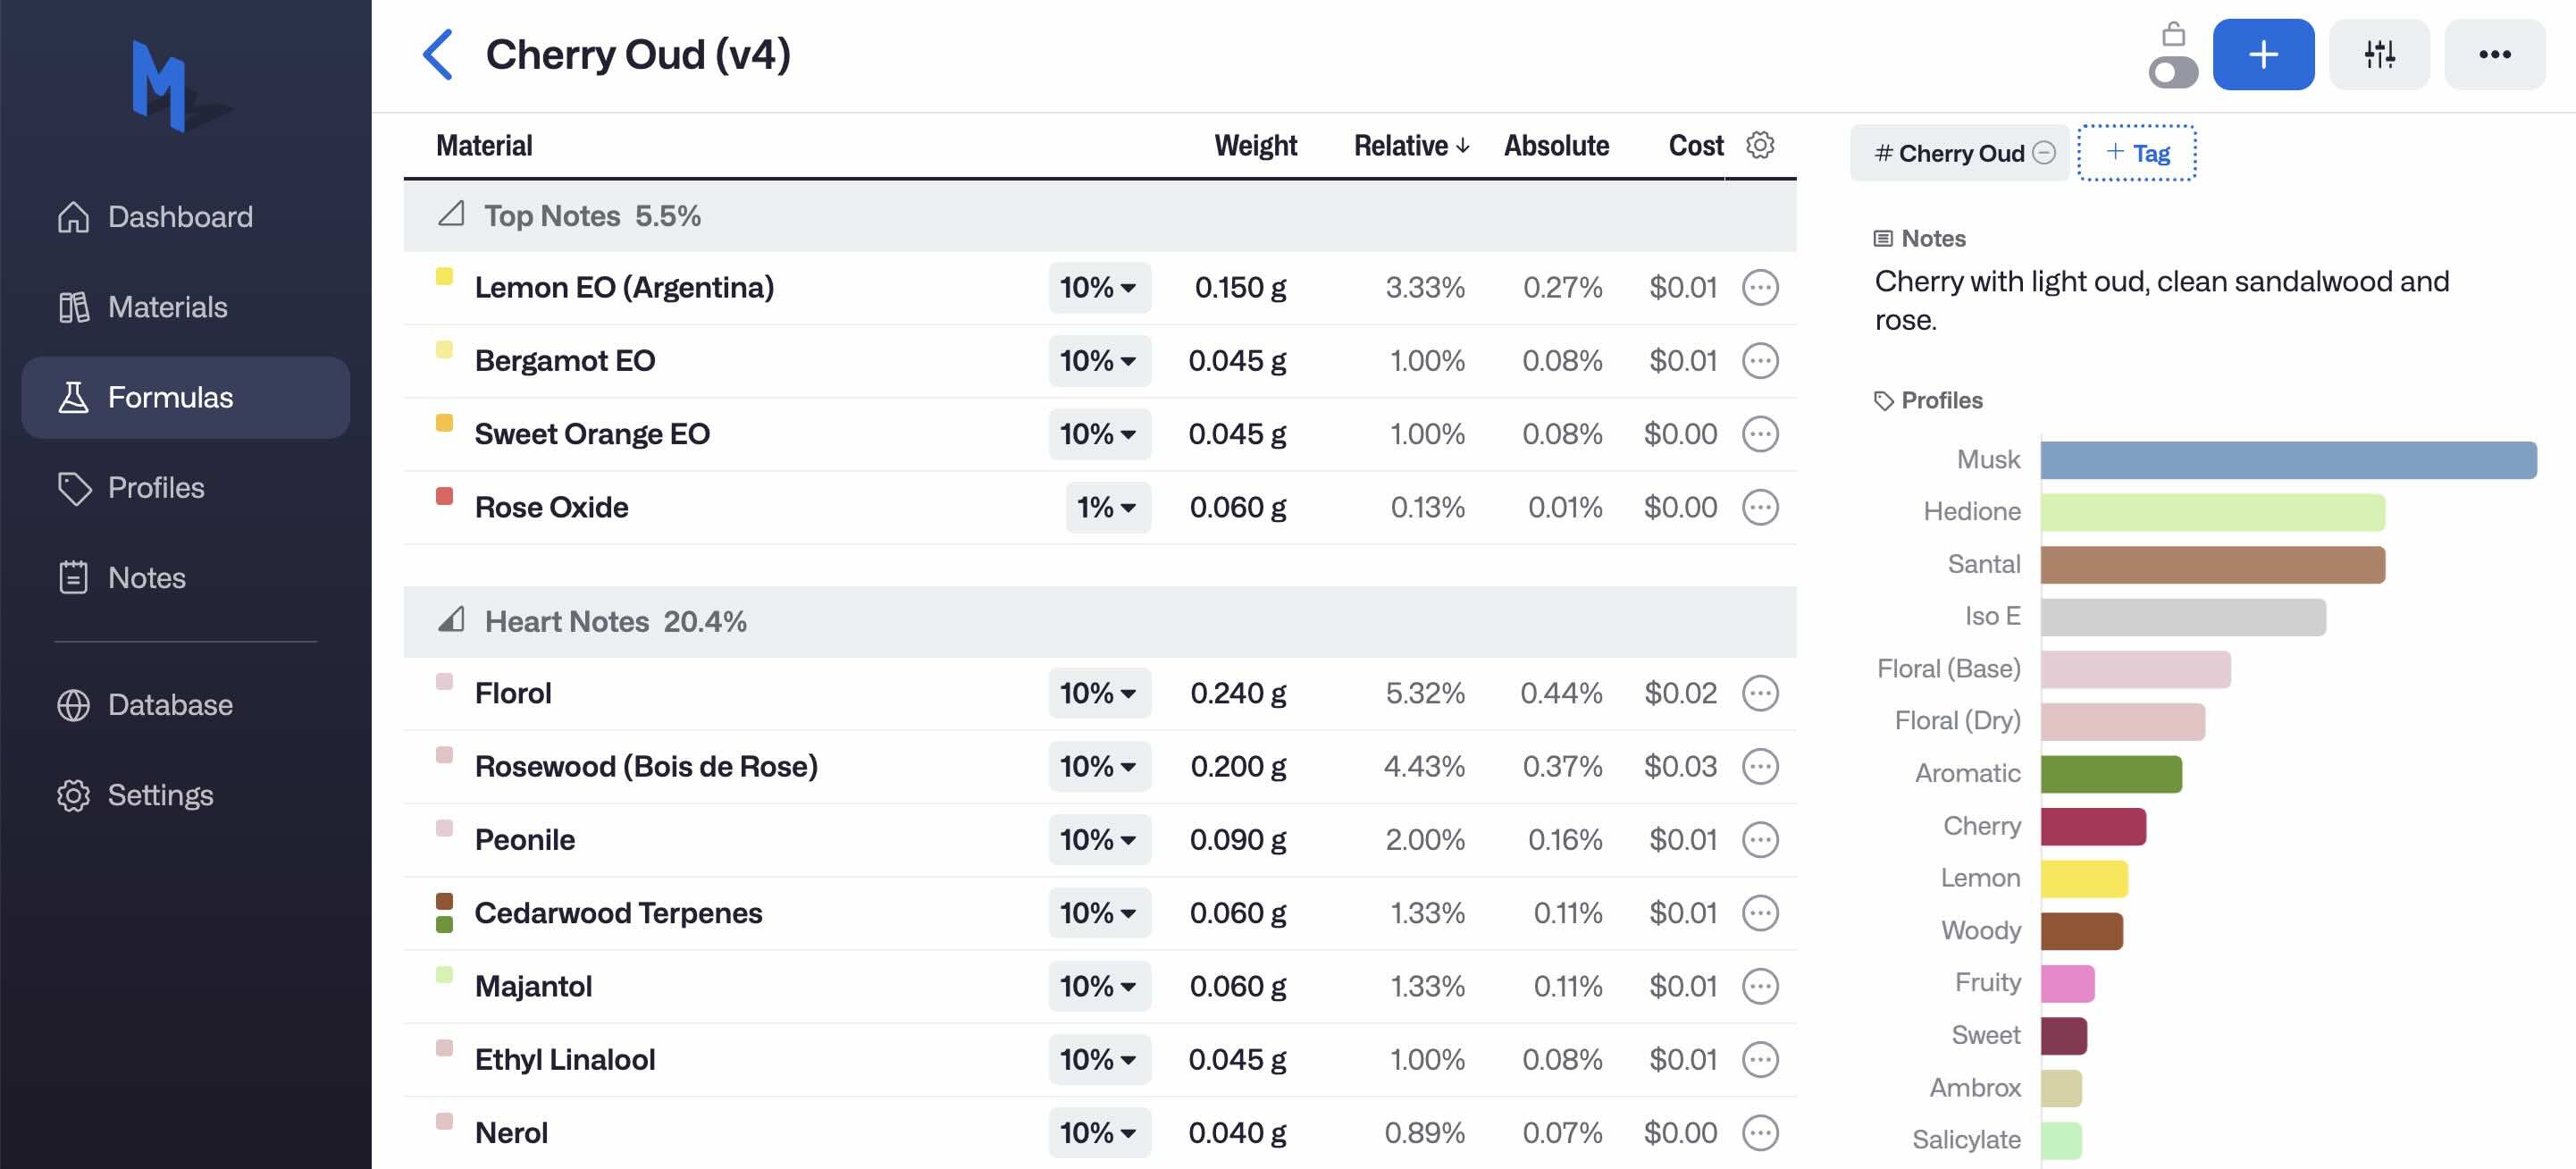Image resolution: width=2576 pixels, height=1169 pixels.
Task: Open the three-dot more options menu
Action: coord(2494,54)
